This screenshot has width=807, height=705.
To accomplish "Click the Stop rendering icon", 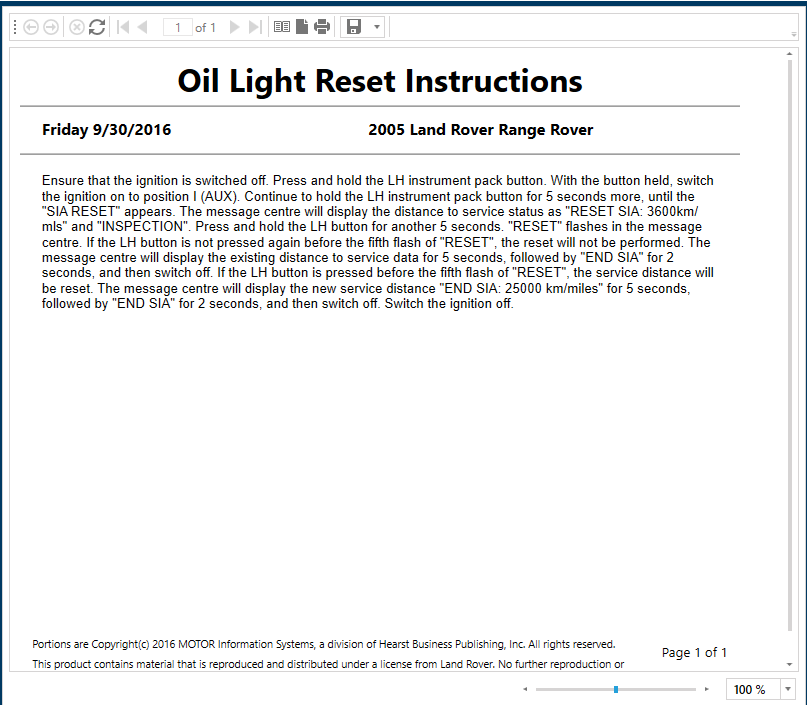I will click(77, 27).
